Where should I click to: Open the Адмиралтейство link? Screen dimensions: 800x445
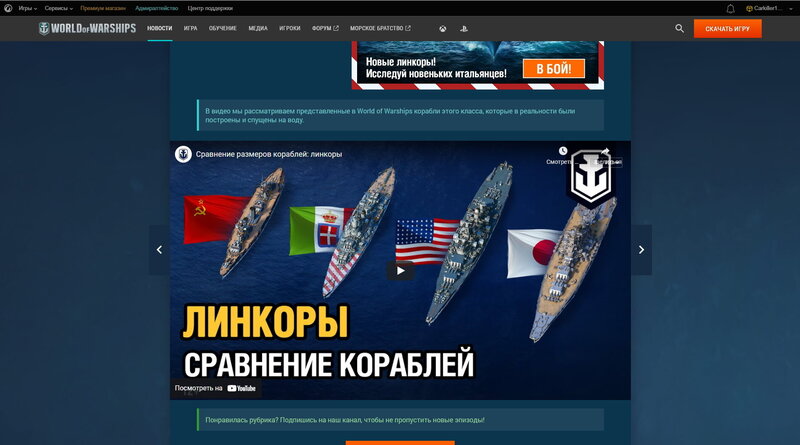157,8
